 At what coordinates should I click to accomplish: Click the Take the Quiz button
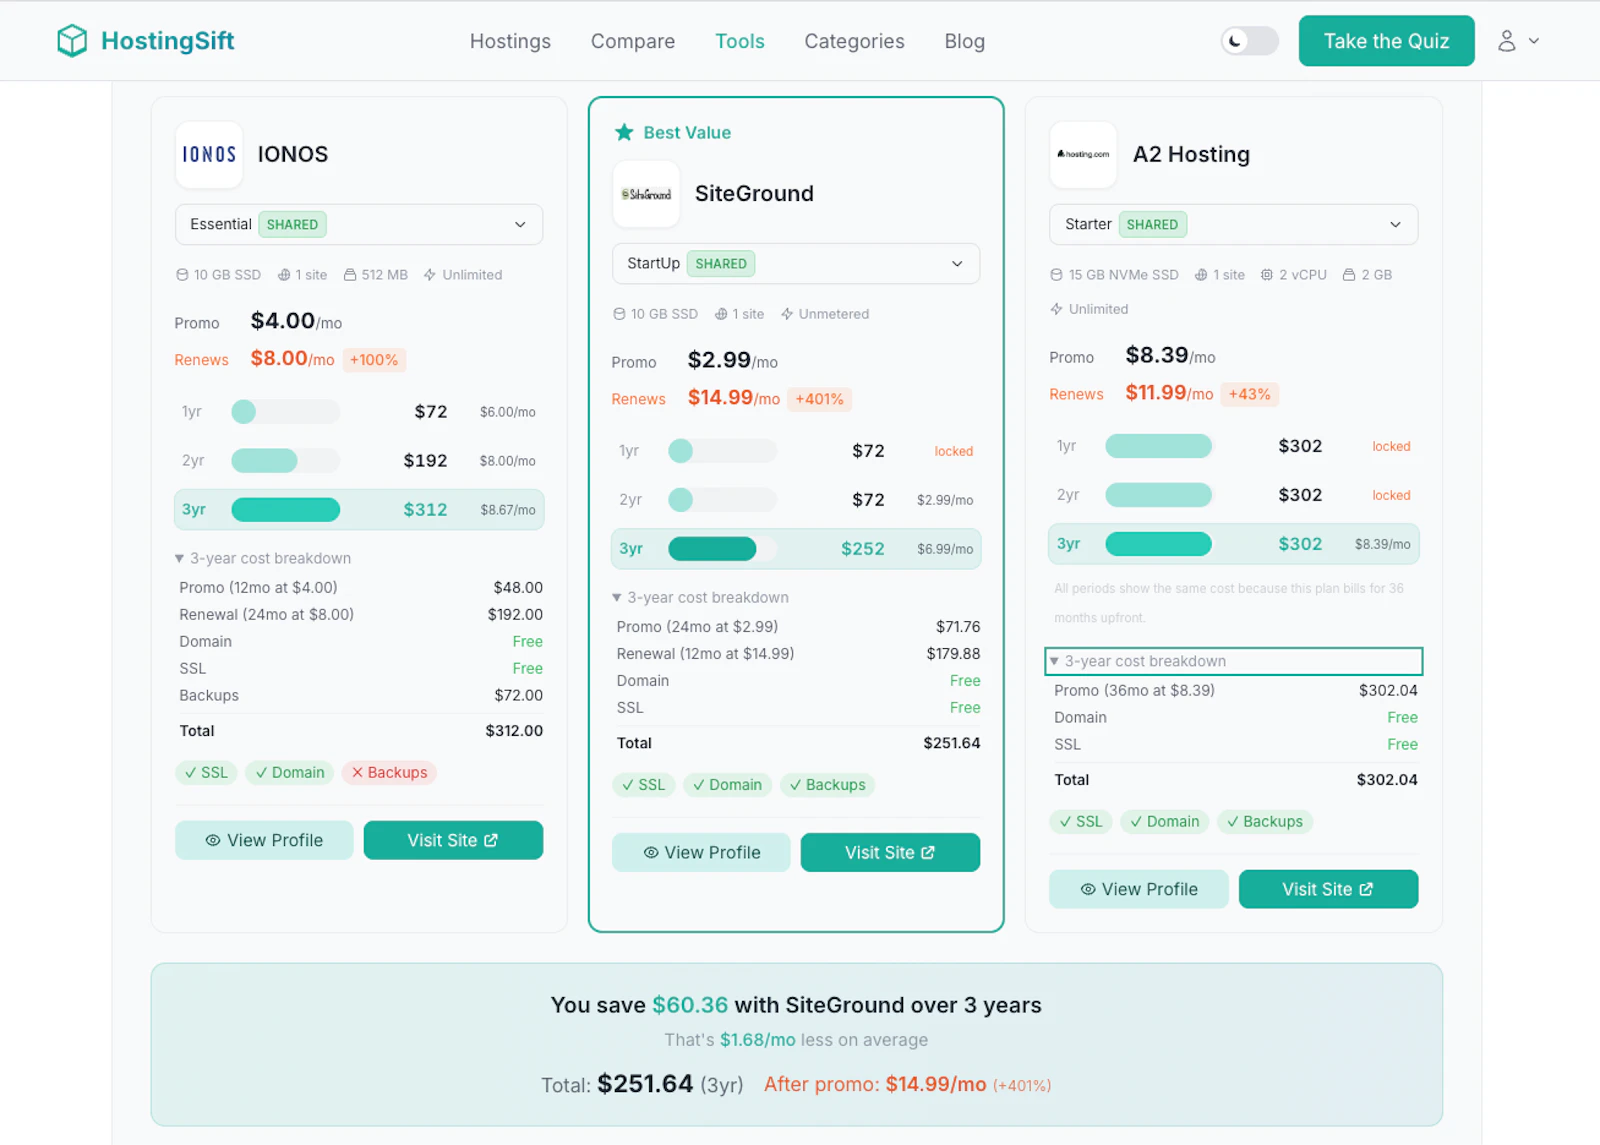[x=1386, y=41]
